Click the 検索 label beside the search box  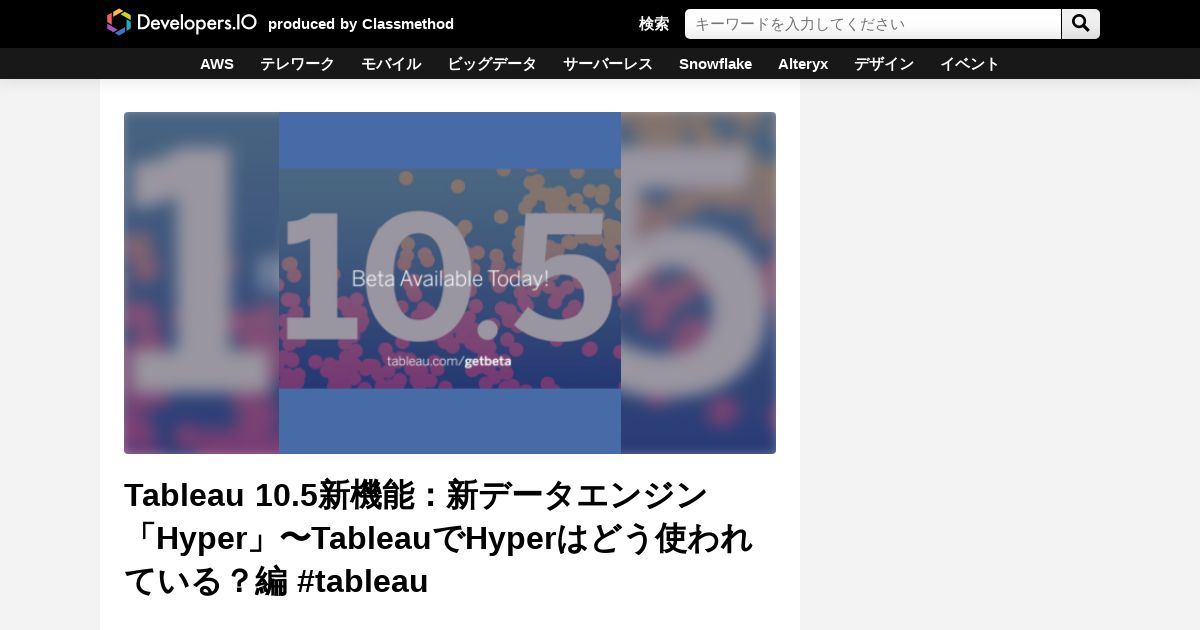coord(654,24)
